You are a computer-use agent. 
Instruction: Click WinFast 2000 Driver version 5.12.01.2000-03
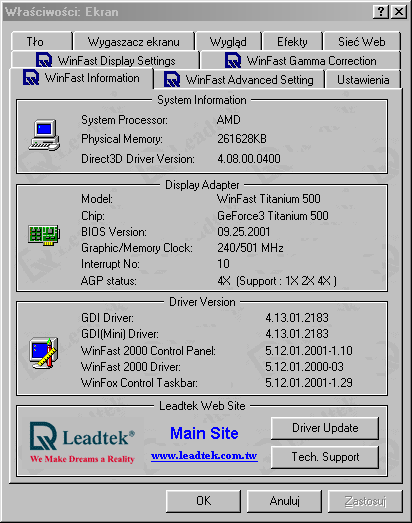point(304,367)
